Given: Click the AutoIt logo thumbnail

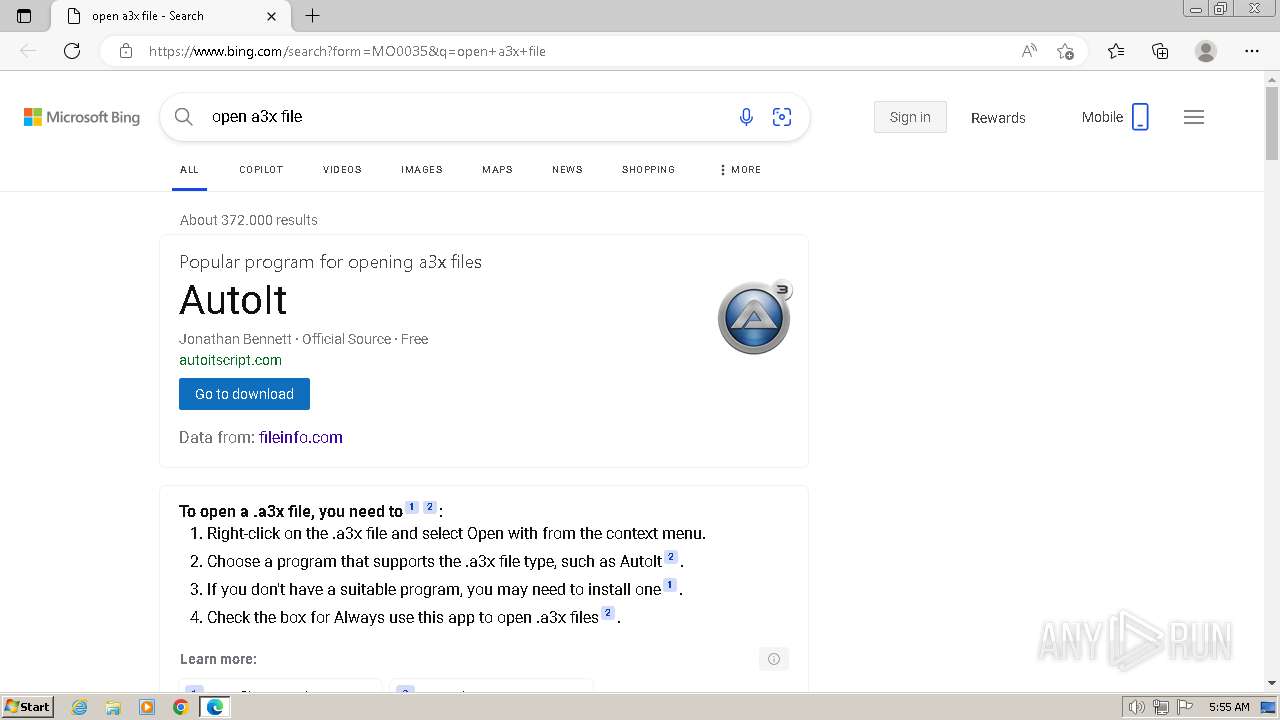Looking at the screenshot, I should 754,317.
